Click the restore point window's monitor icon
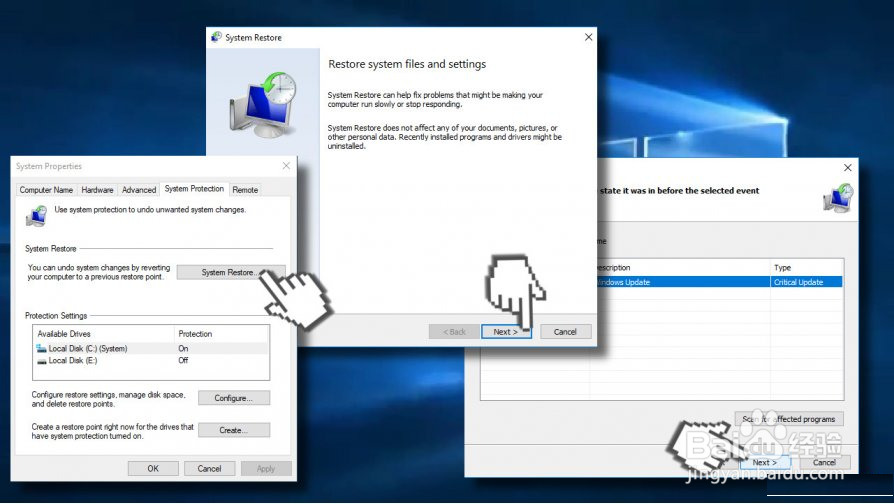 click(x=838, y=198)
